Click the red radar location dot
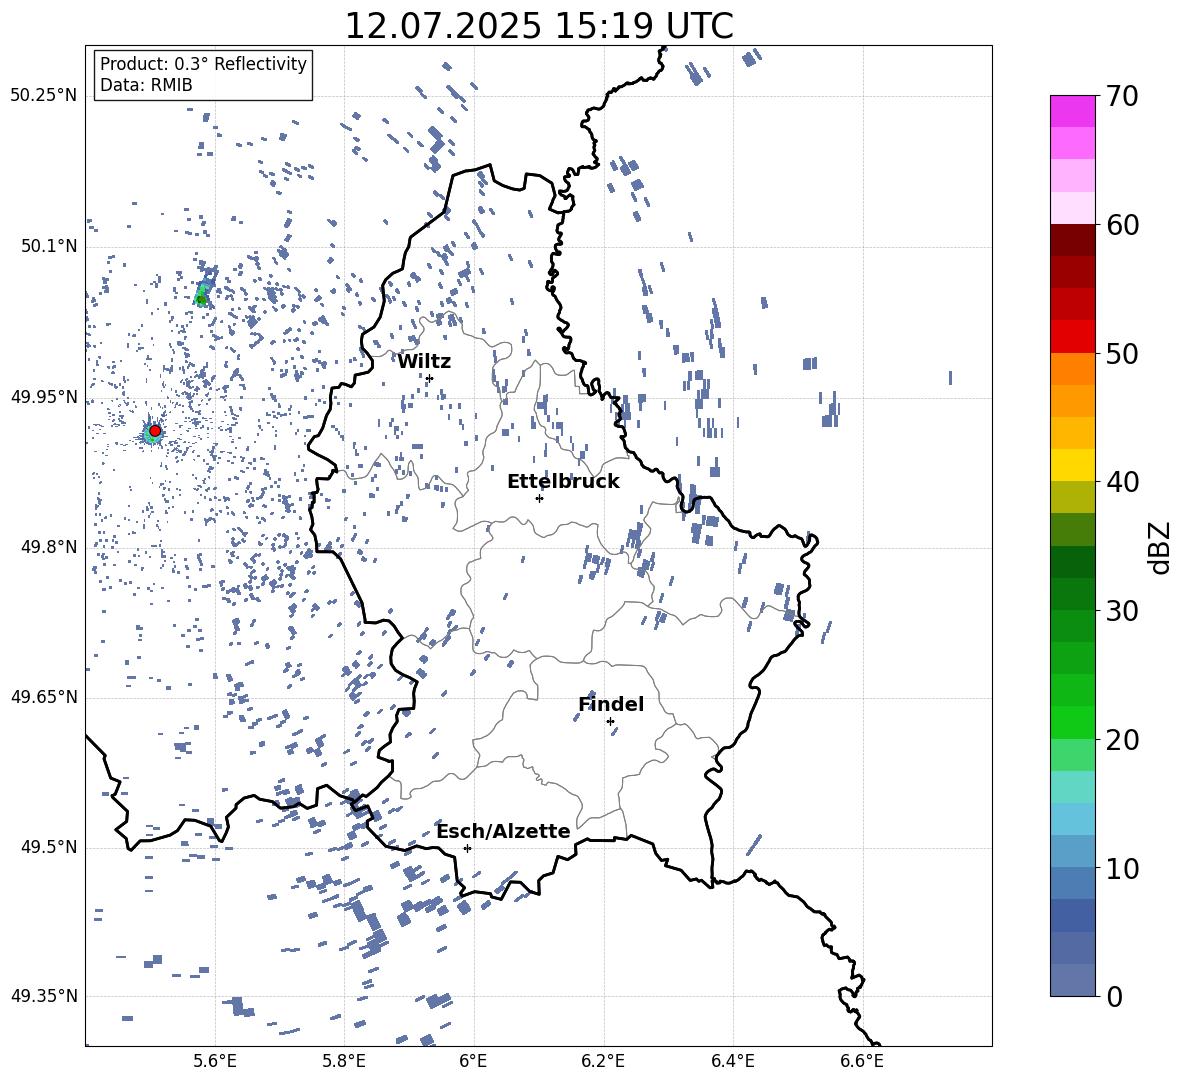Image resolution: width=1184 pixels, height=1081 pixels. coord(155,431)
